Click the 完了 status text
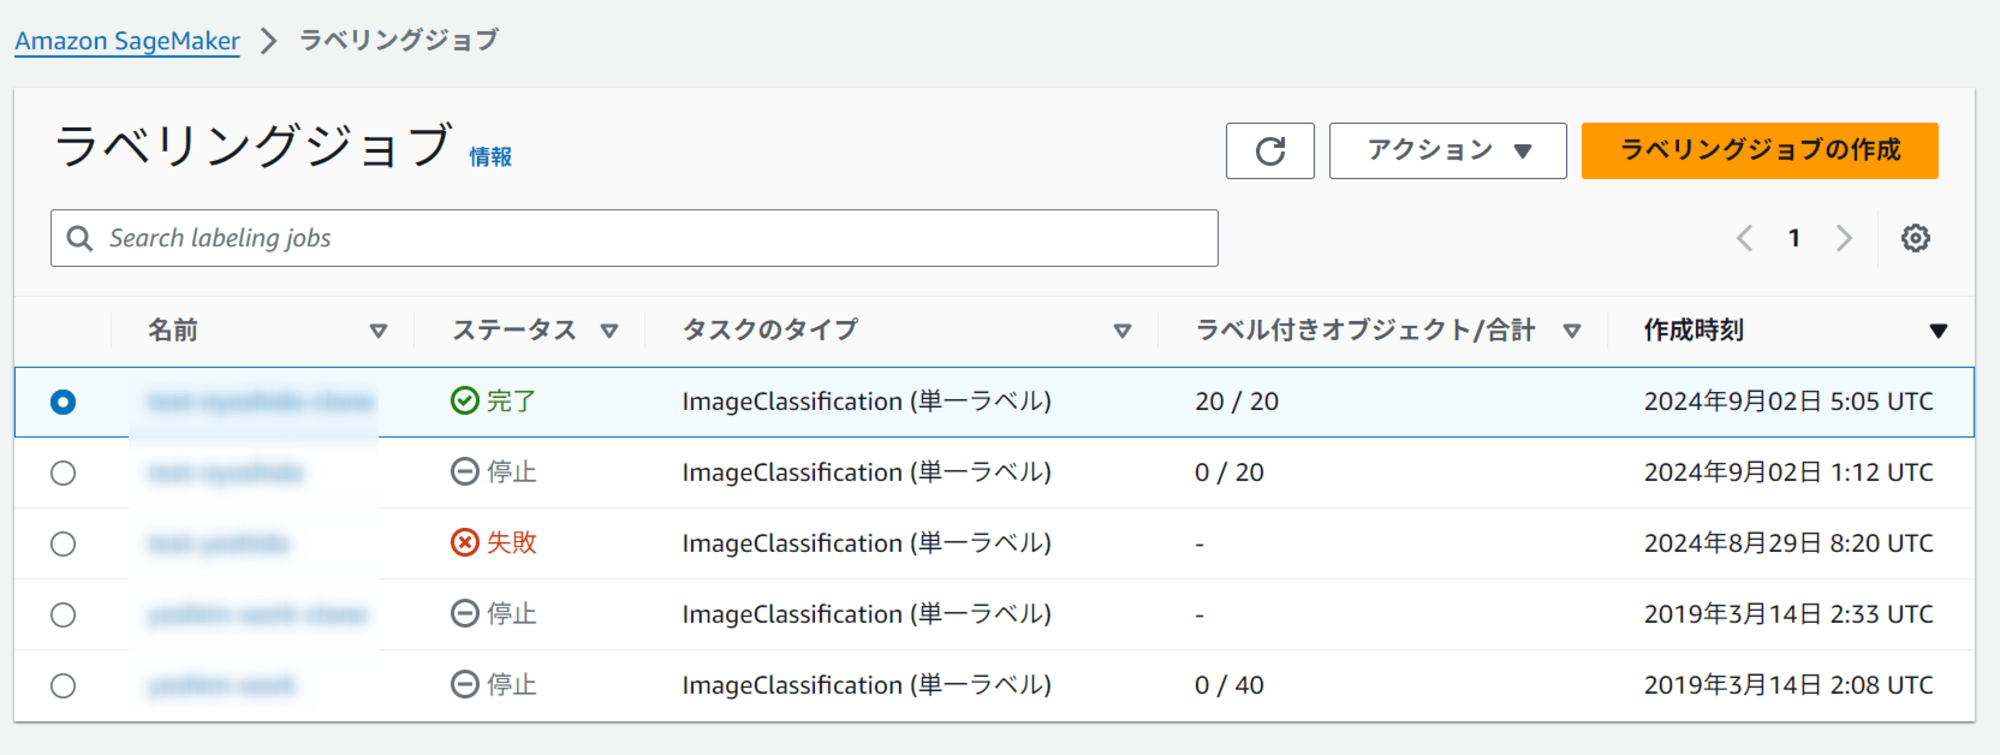This screenshot has width=2000, height=755. coord(511,401)
